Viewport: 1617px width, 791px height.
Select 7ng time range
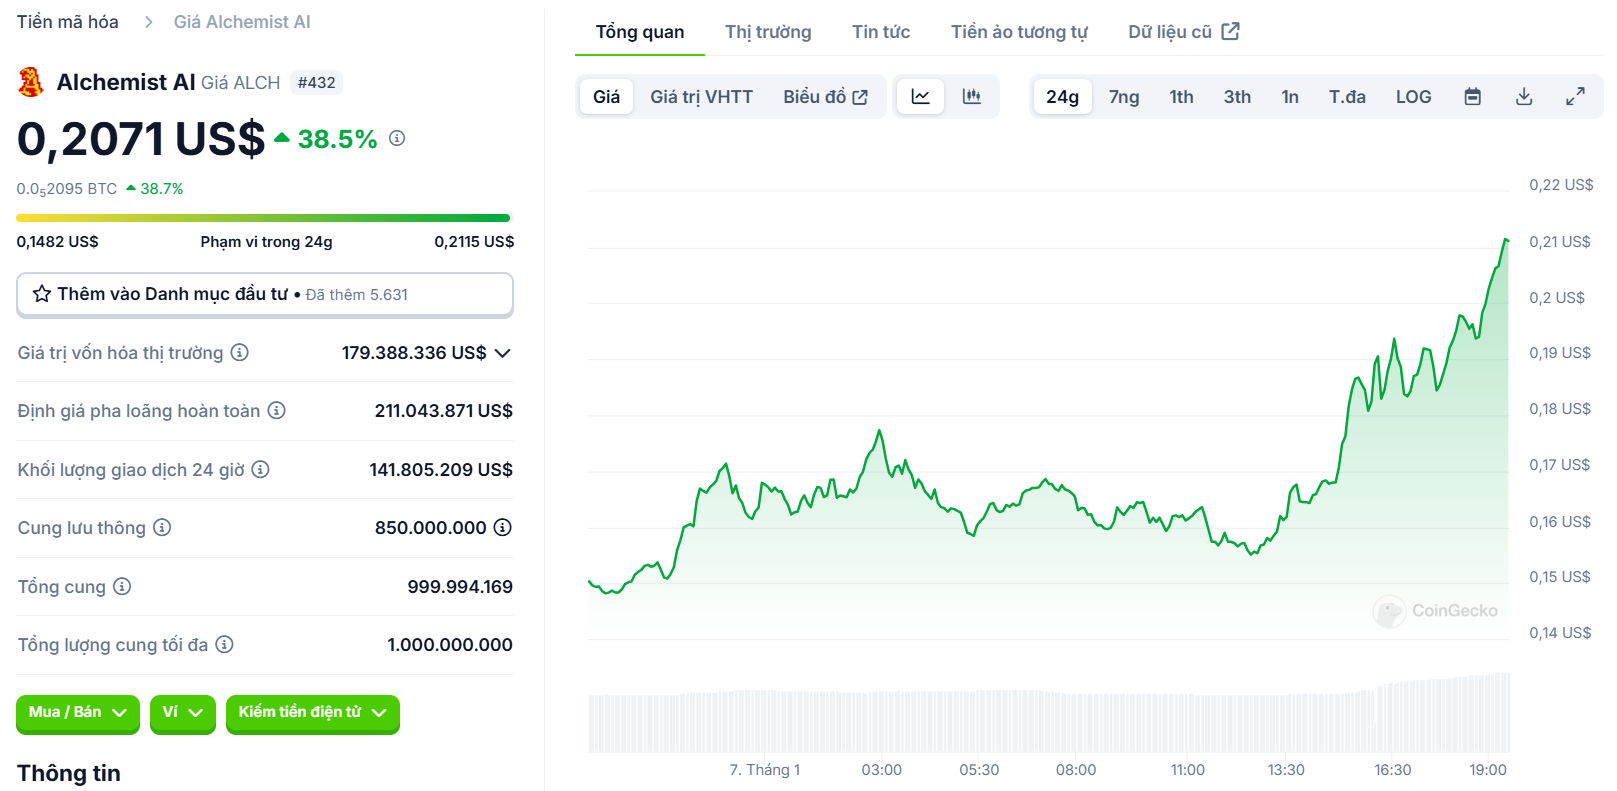click(1124, 97)
